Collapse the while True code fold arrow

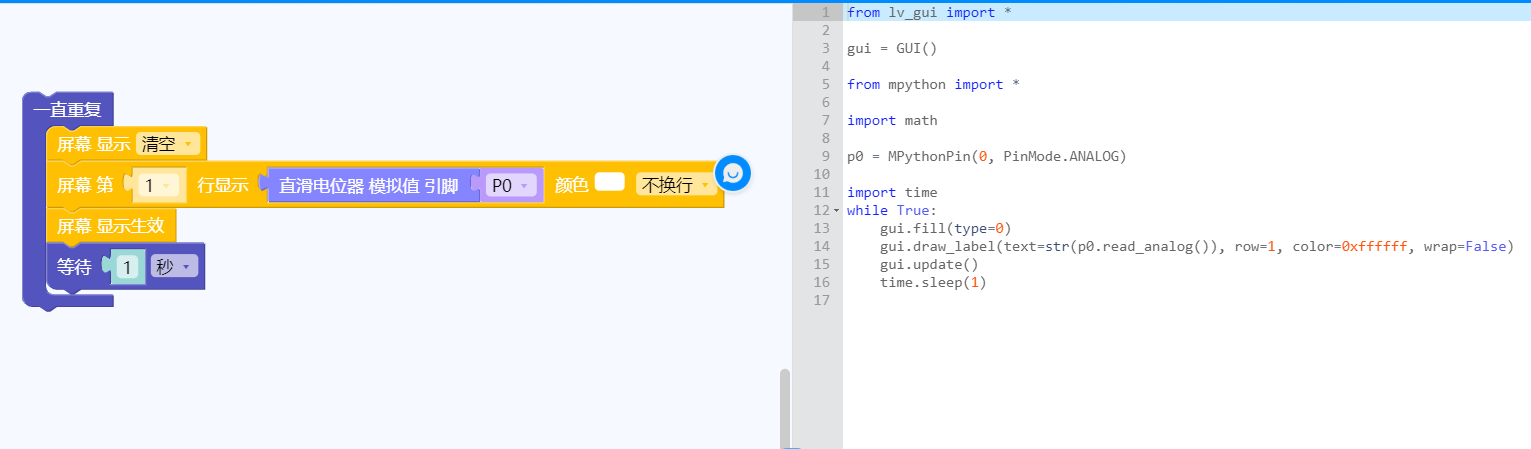coord(837,211)
